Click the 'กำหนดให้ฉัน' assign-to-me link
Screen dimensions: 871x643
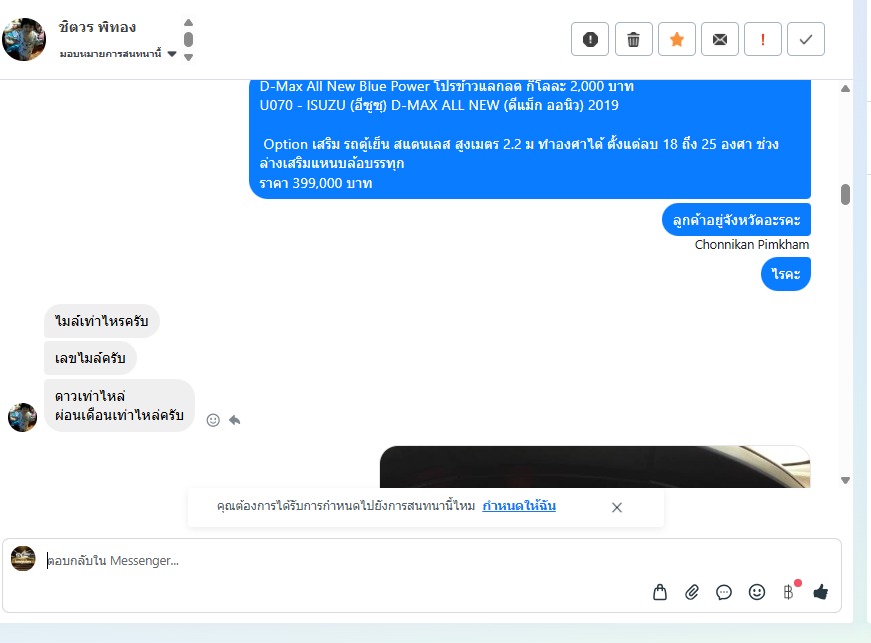click(519, 506)
